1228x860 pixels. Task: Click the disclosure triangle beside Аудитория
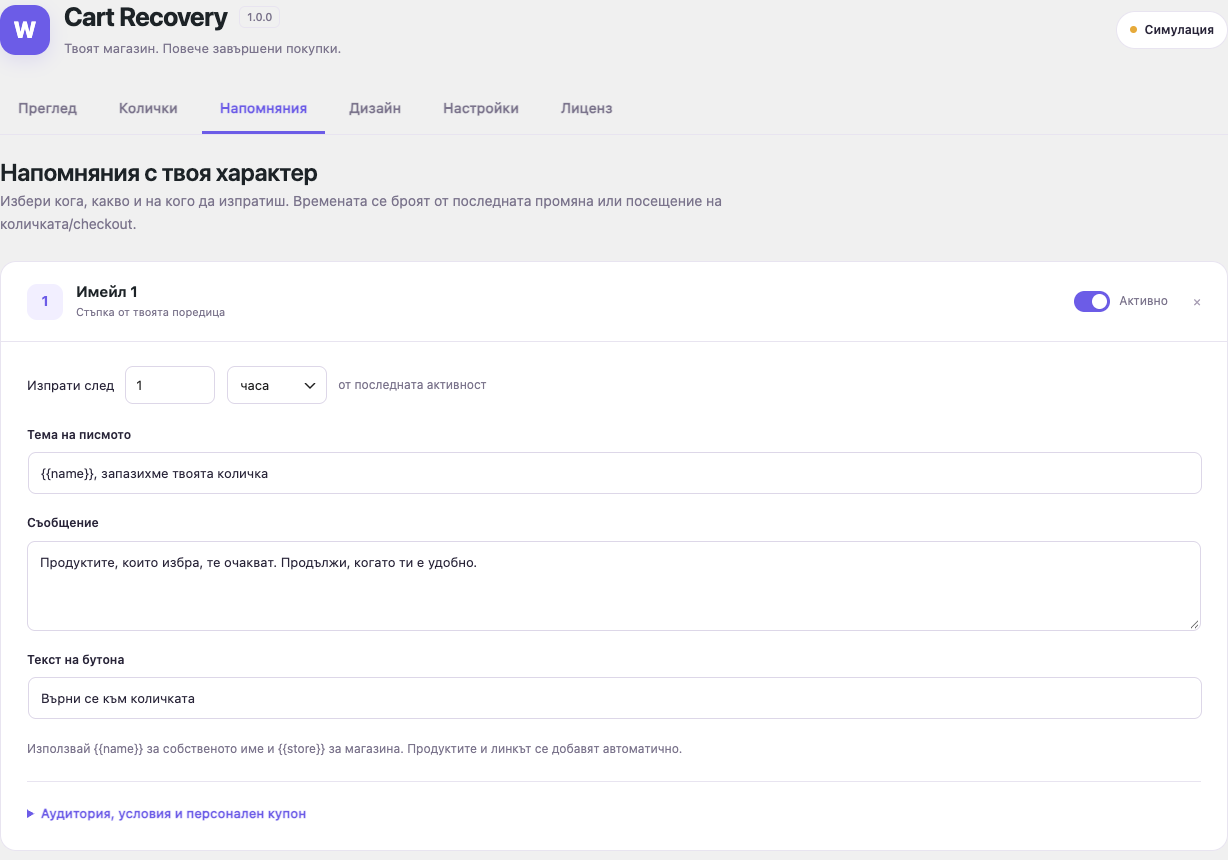click(31, 814)
